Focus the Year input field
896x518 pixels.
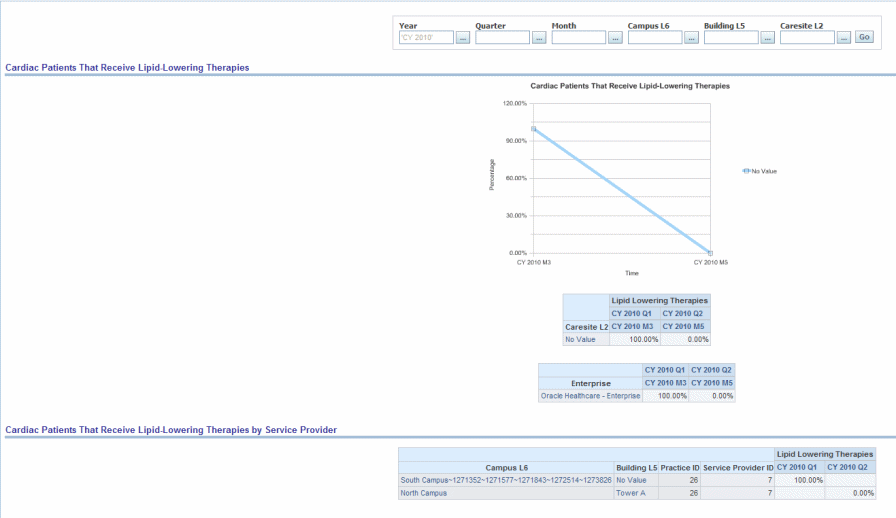426,38
